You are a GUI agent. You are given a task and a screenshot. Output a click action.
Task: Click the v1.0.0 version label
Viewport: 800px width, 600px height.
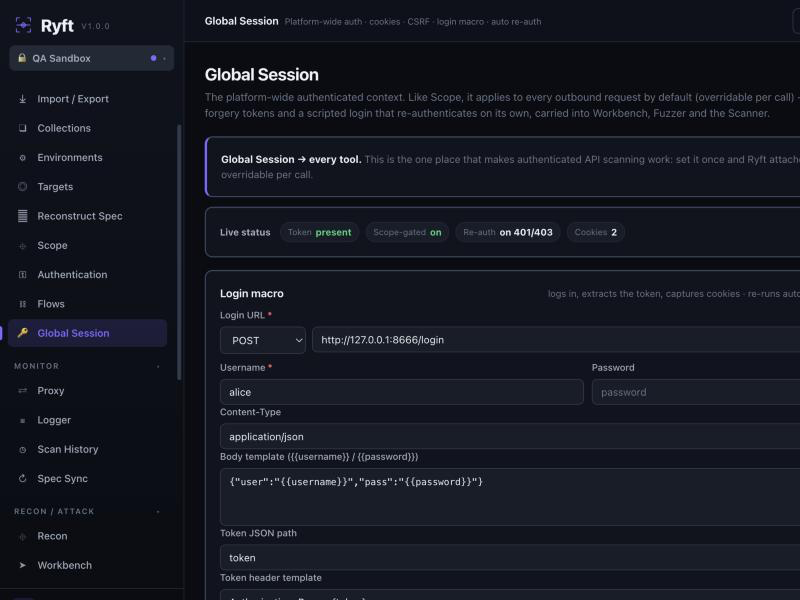(95, 26)
